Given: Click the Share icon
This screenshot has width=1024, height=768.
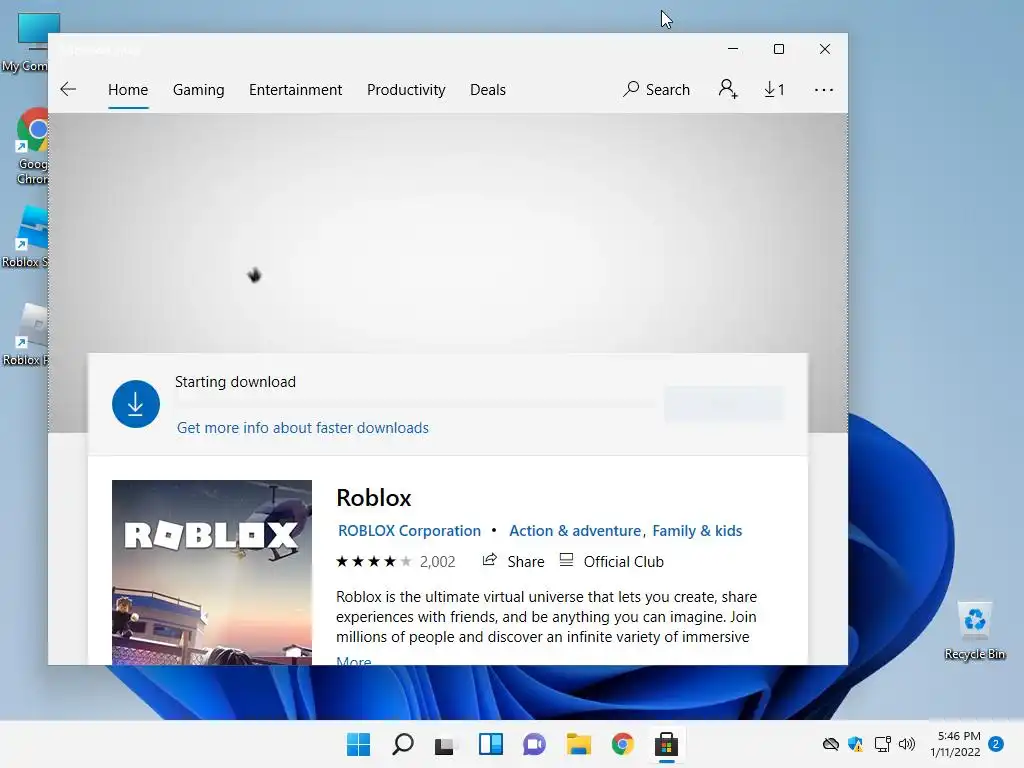Looking at the screenshot, I should (x=490, y=560).
